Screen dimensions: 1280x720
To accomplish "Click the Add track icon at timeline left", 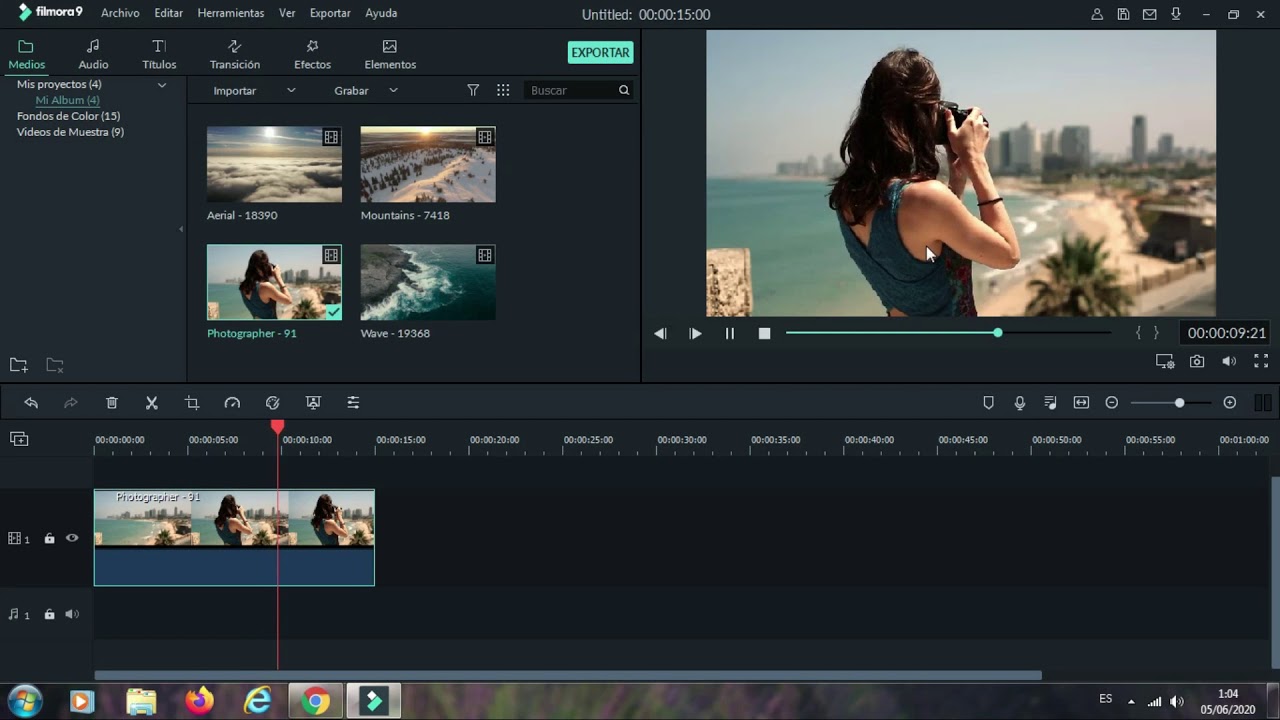I will [x=19, y=439].
